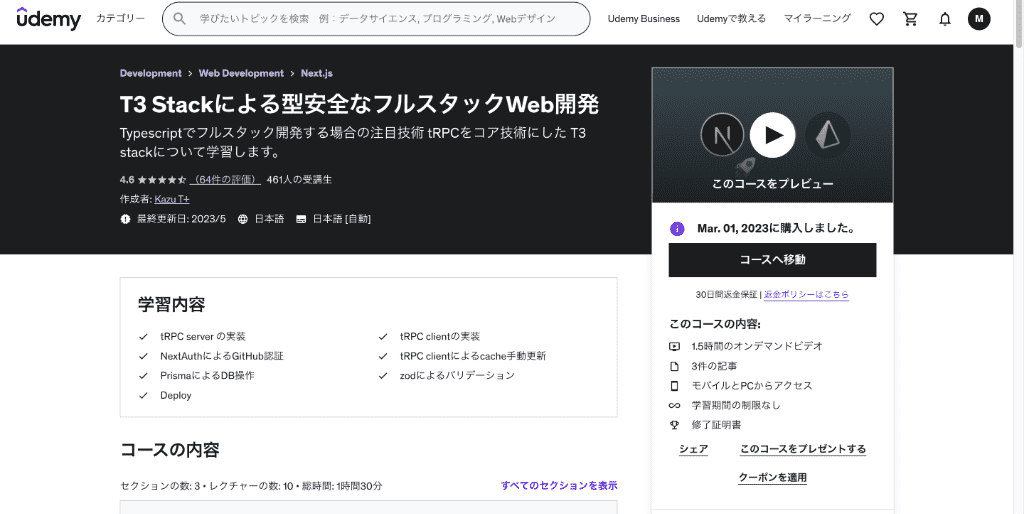Click '3件の記事' text
Image resolution: width=1024 pixels, height=514 pixels.
tap(714, 366)
